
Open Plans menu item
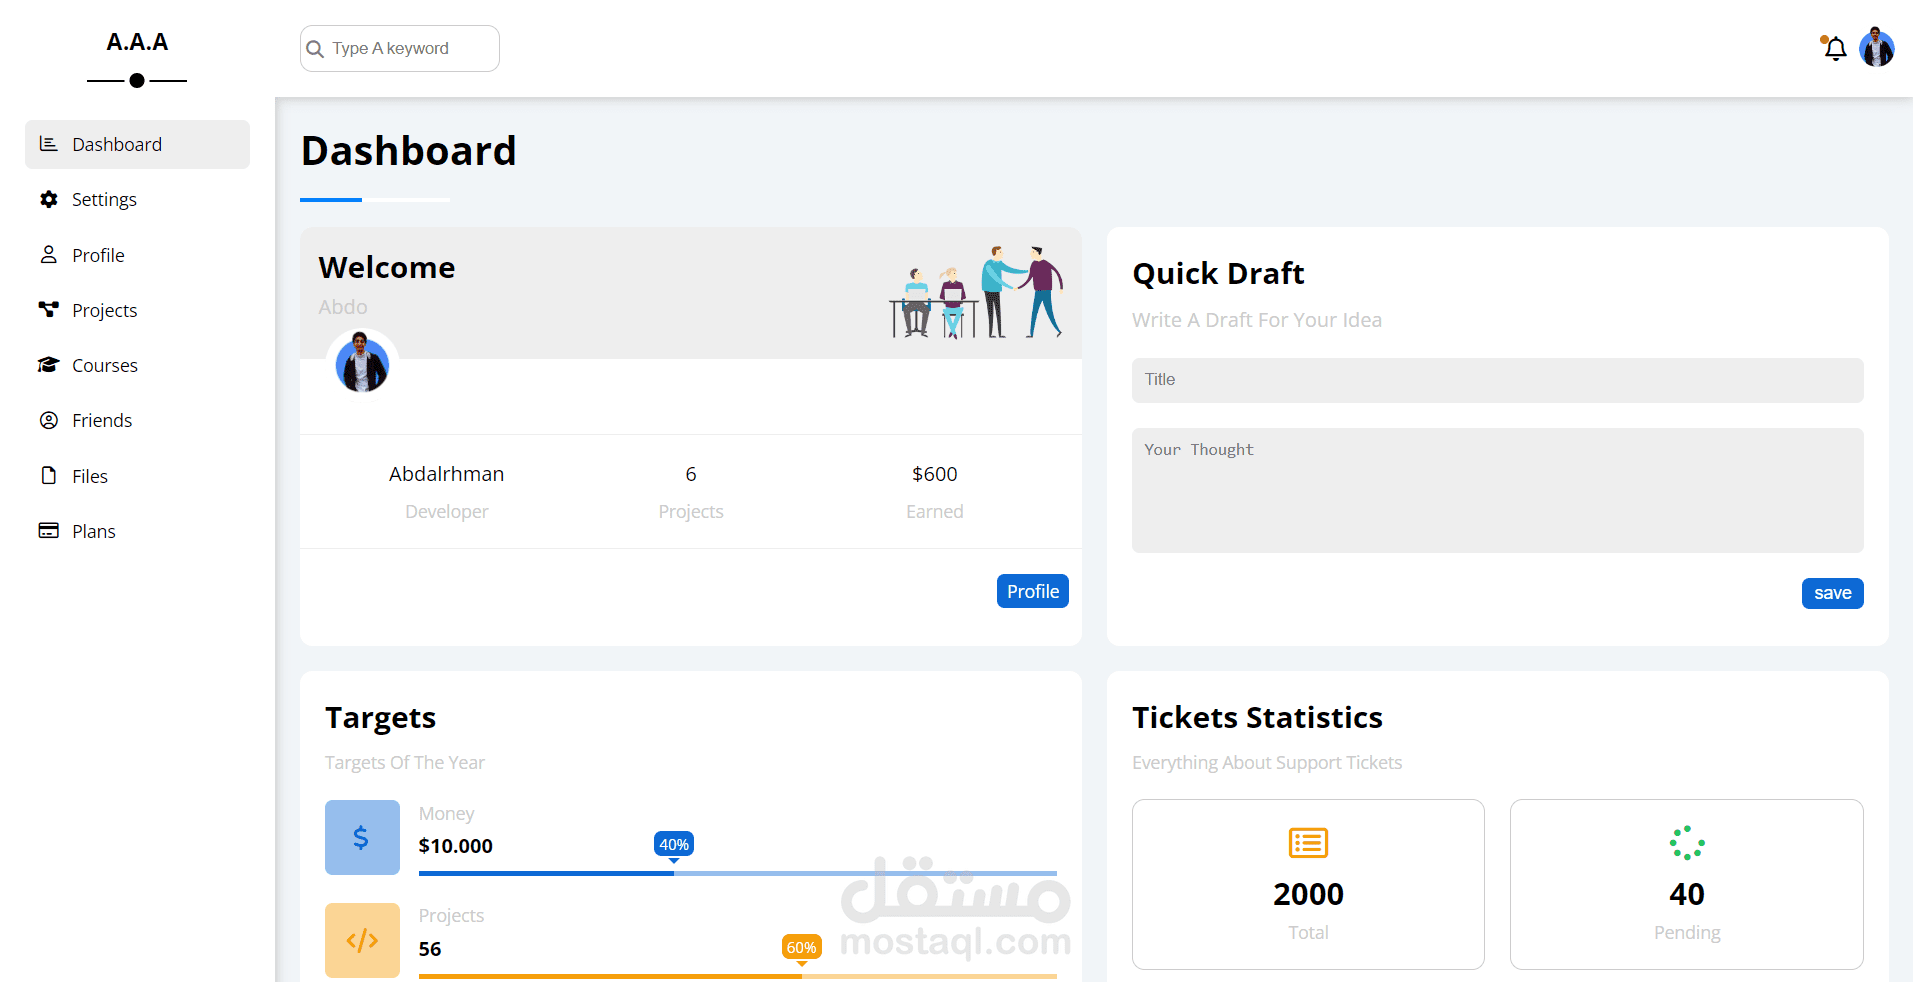[137, 531]
